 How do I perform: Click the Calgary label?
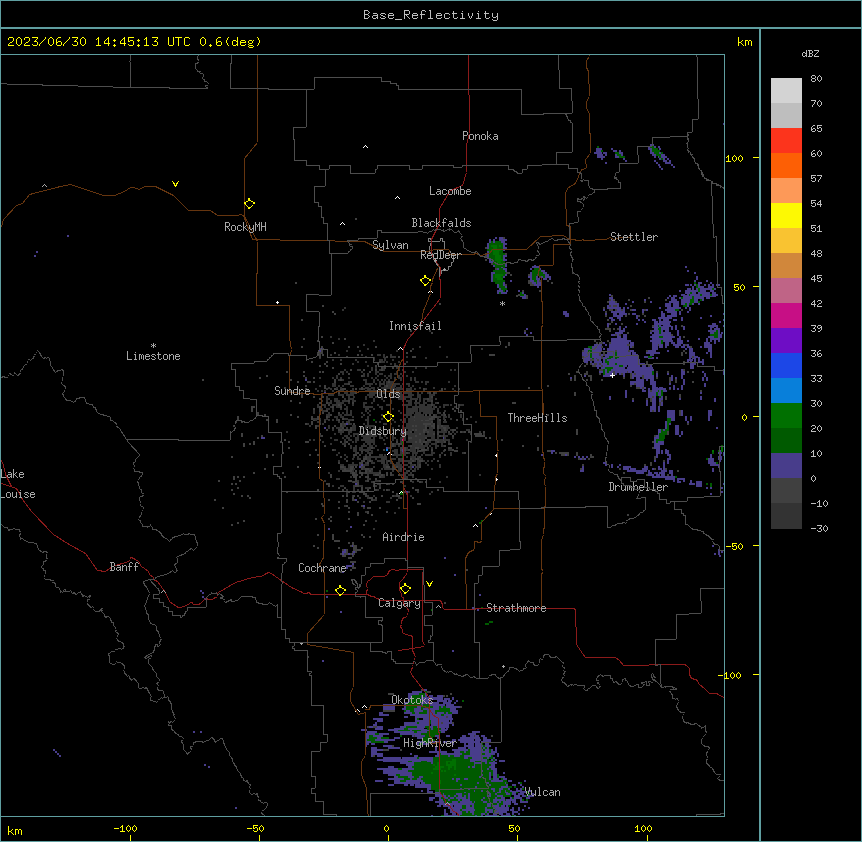point(399,603)
